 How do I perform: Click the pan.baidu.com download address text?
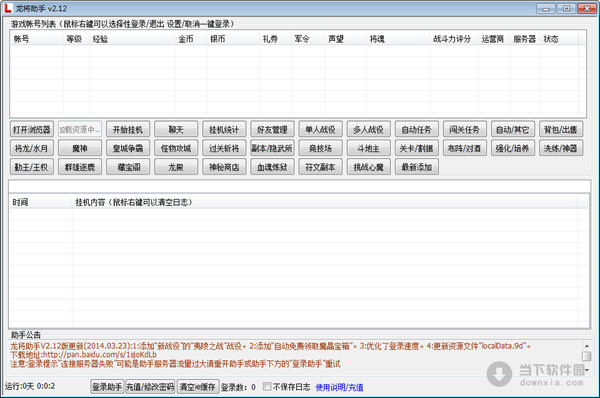point(83,355)
